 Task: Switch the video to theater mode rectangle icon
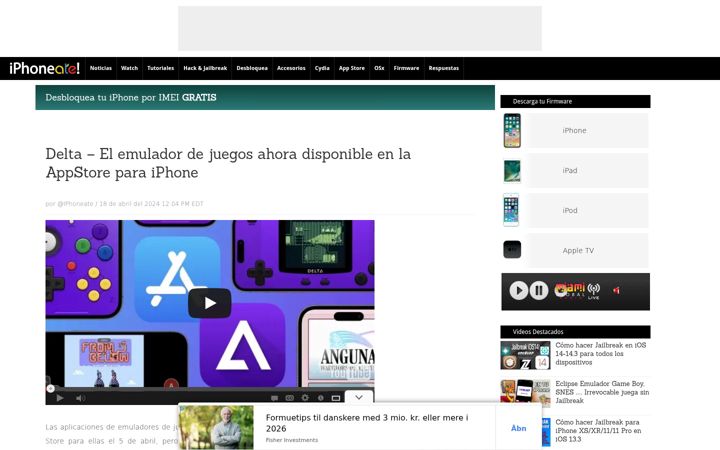[336, 398]
